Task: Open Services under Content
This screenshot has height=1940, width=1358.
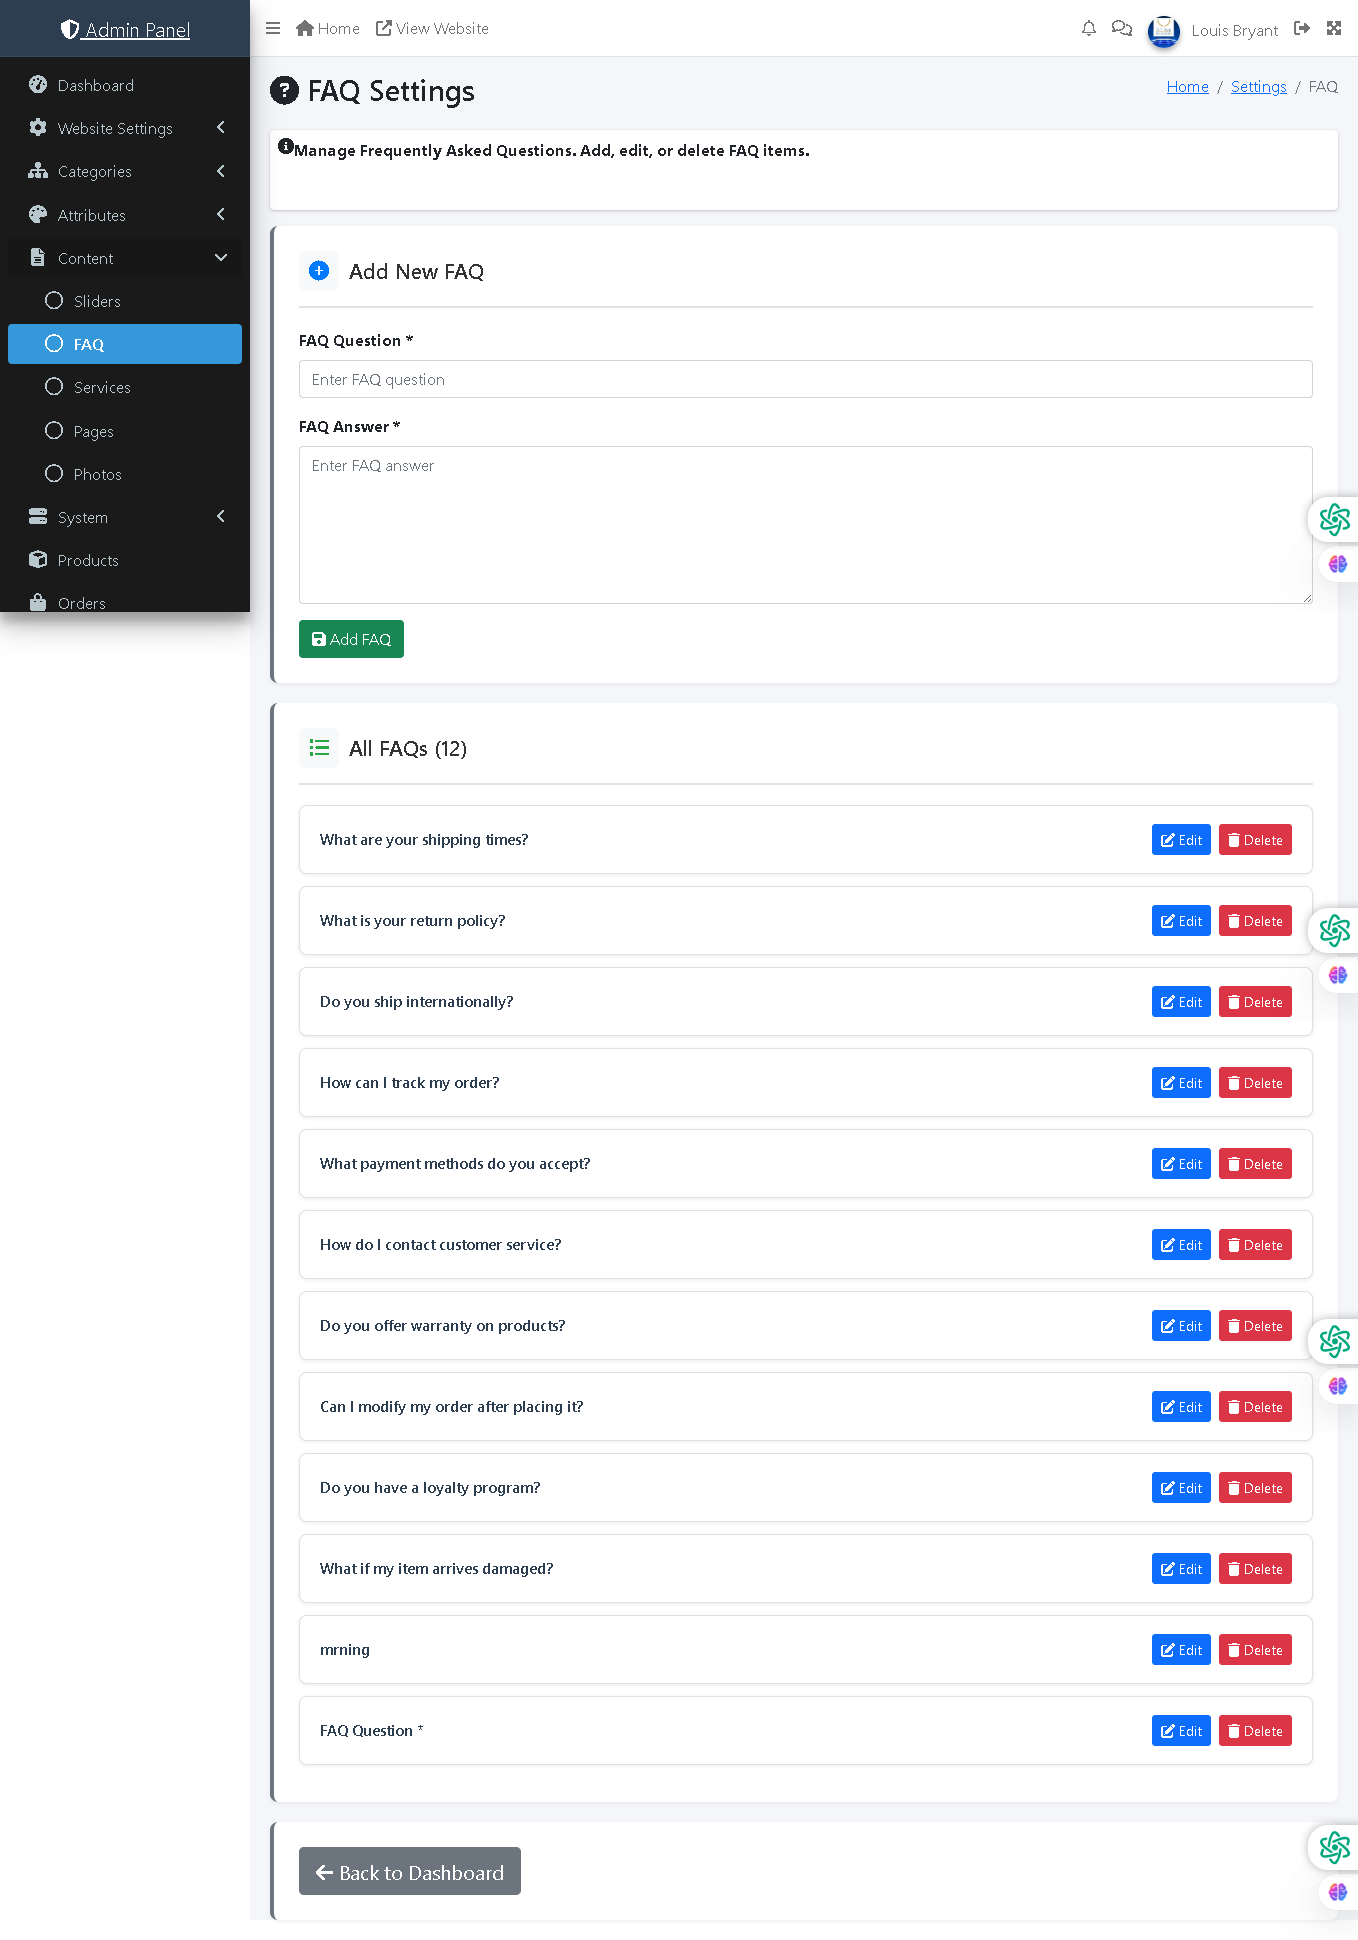Action: [x=125, y=387]
